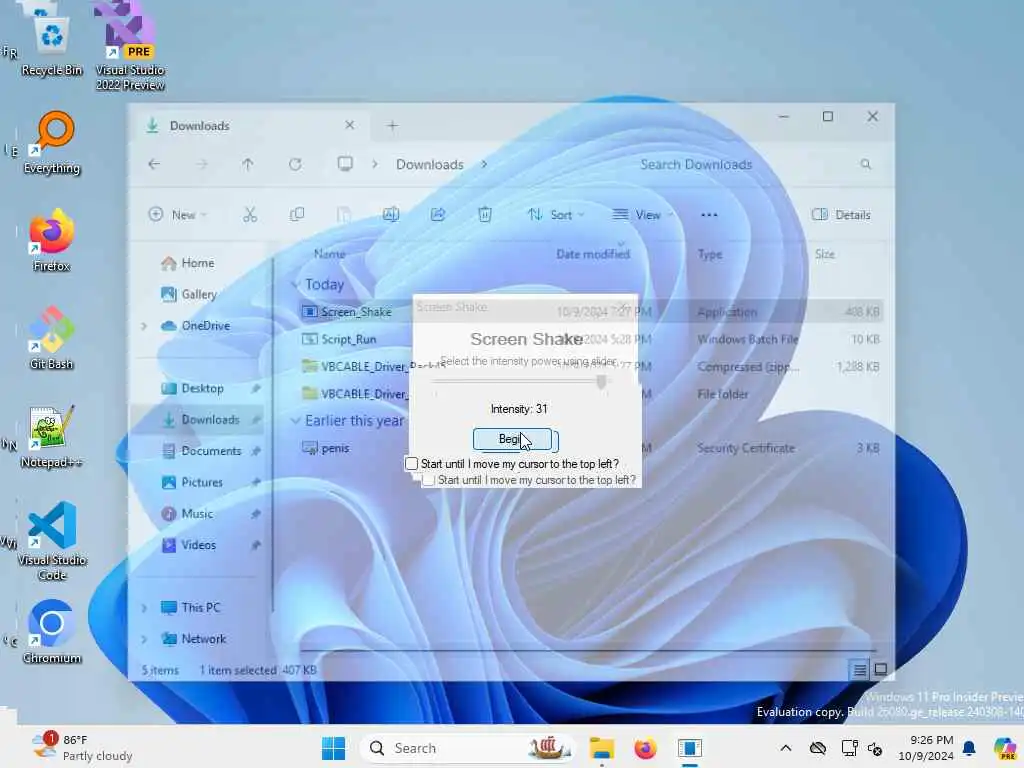Collapse the Earlier this year group

pos(295,421)
